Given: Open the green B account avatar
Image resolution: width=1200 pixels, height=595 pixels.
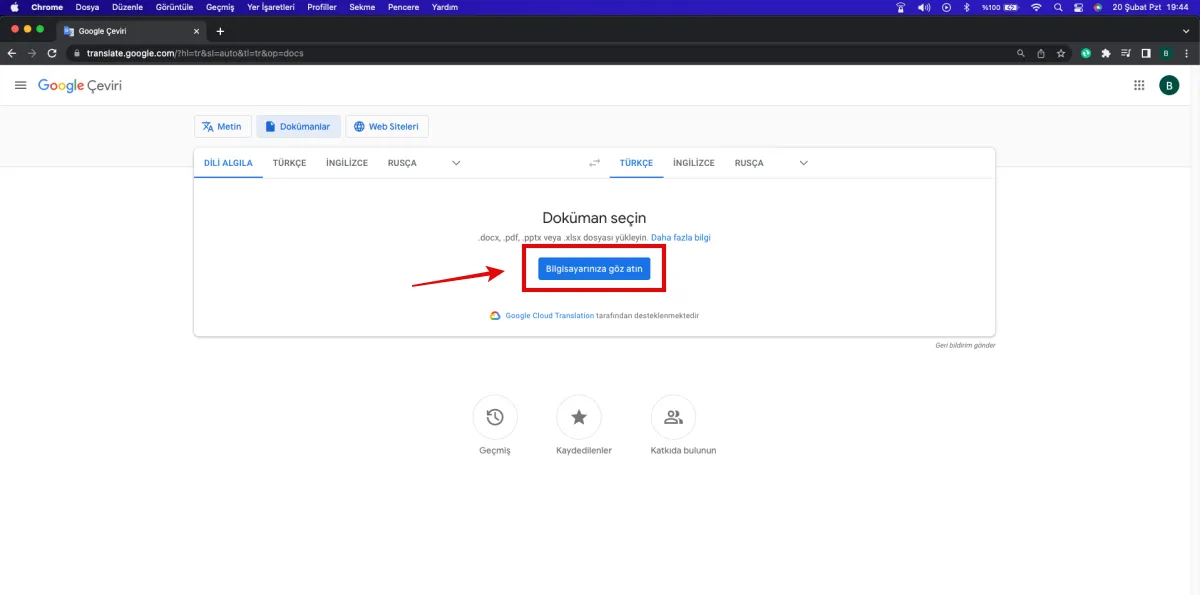Looking at the screenshot, I should pos(1169,86).
